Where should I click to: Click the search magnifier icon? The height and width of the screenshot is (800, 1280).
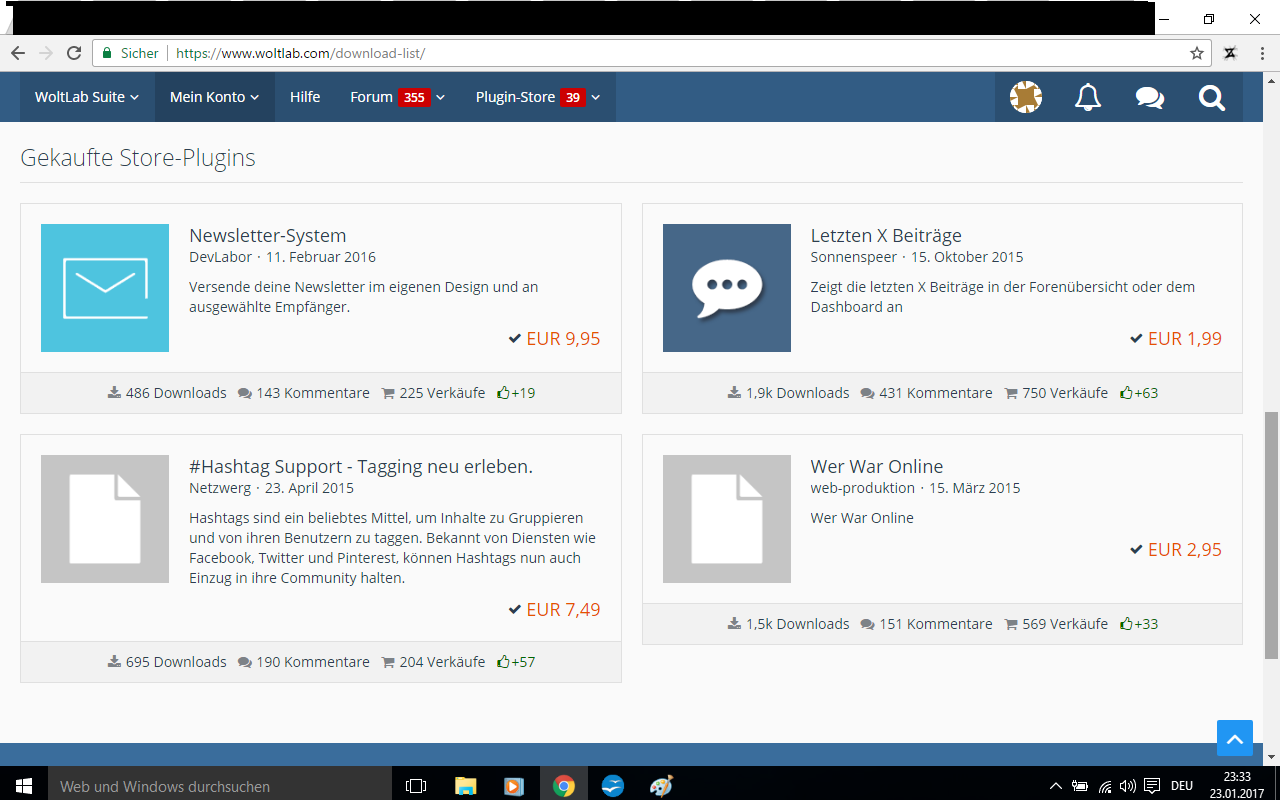(1211, 97)
